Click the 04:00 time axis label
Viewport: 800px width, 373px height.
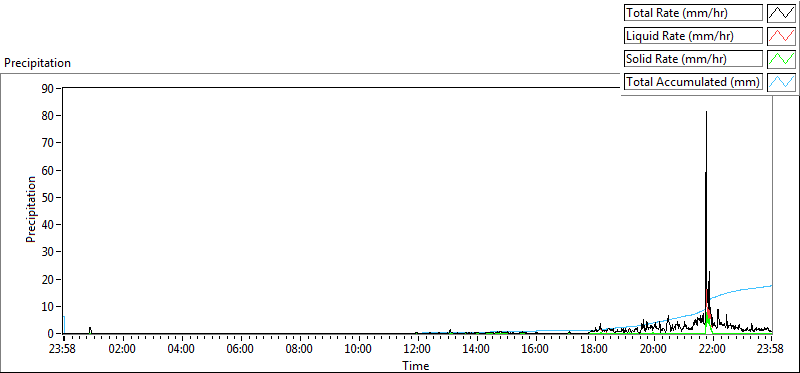182,350
